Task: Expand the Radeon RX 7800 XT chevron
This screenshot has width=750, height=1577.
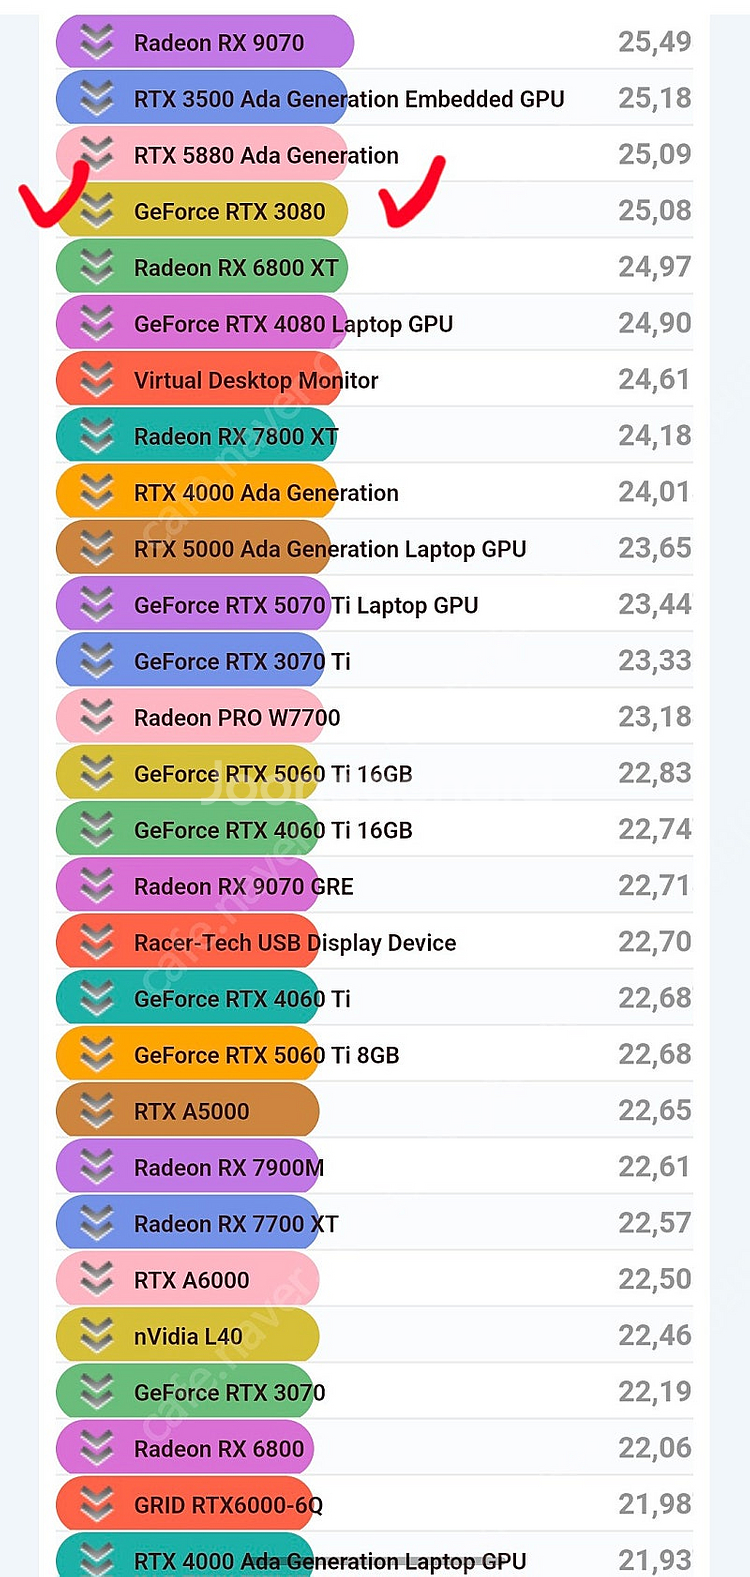Action: tap(97, 434)
